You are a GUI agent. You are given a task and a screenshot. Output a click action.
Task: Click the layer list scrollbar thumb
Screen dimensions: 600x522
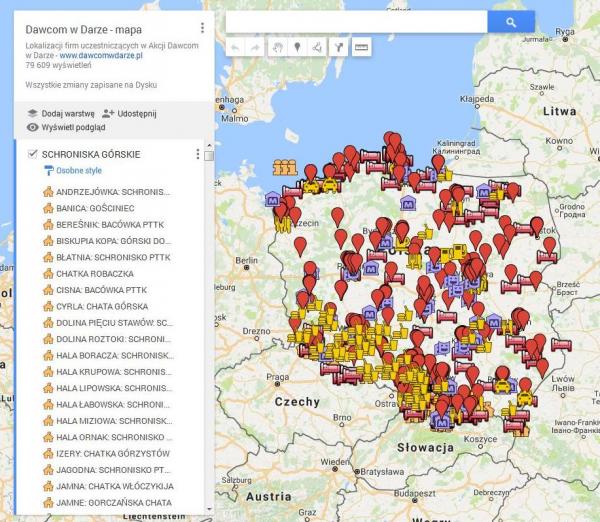pyautogui.click(x=209, y=156)
